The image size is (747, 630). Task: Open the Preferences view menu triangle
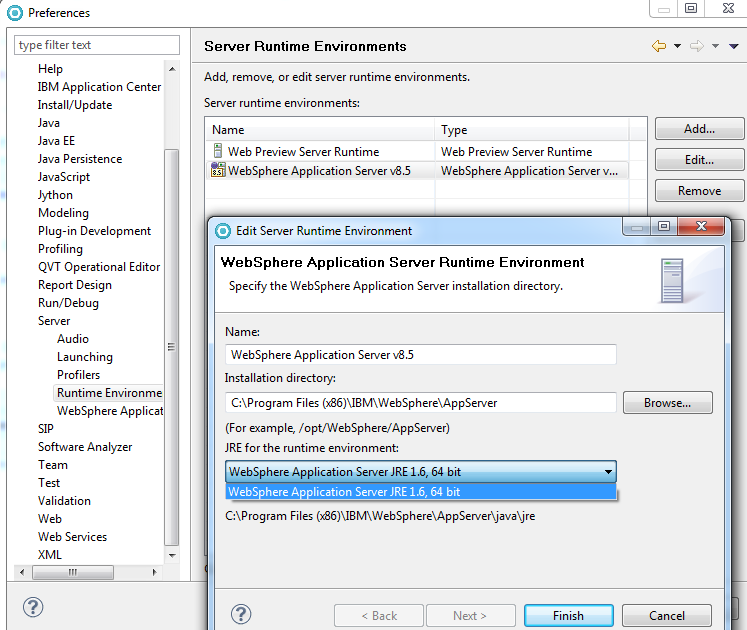(x=734, y=46)
